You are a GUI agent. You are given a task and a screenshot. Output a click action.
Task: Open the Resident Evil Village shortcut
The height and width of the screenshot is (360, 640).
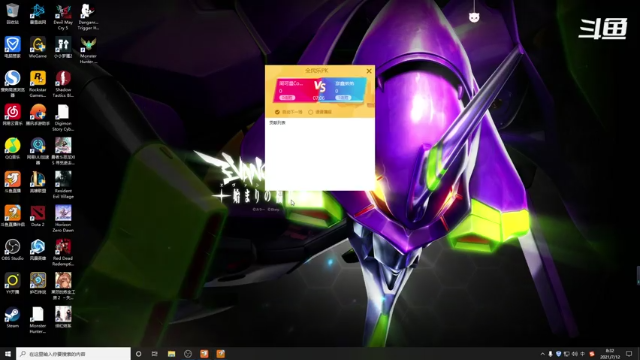[63, 184]
